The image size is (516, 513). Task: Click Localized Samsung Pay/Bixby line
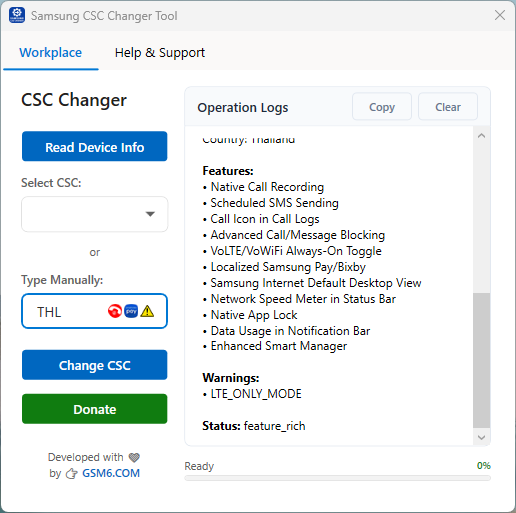[284, 267]
